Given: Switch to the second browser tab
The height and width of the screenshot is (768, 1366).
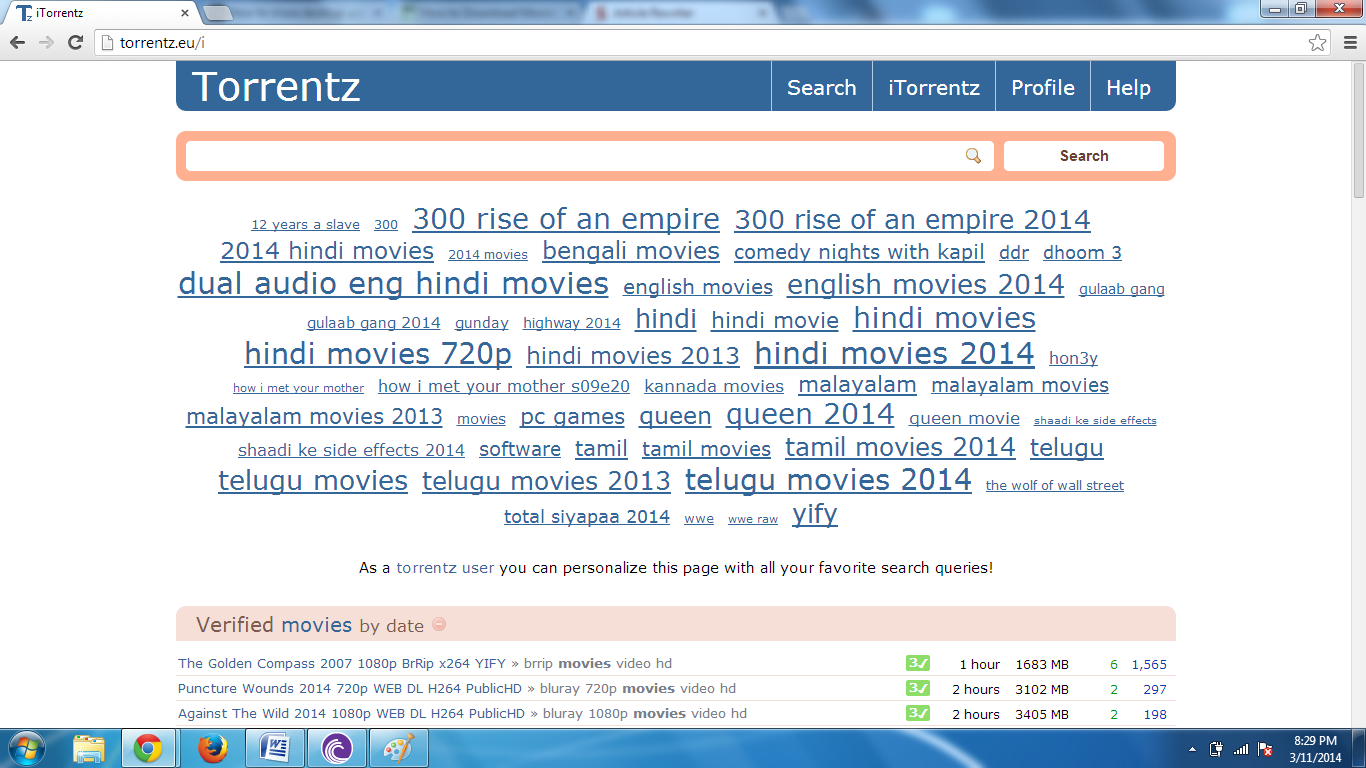Looking at the screenshot, I should point(300,13).
